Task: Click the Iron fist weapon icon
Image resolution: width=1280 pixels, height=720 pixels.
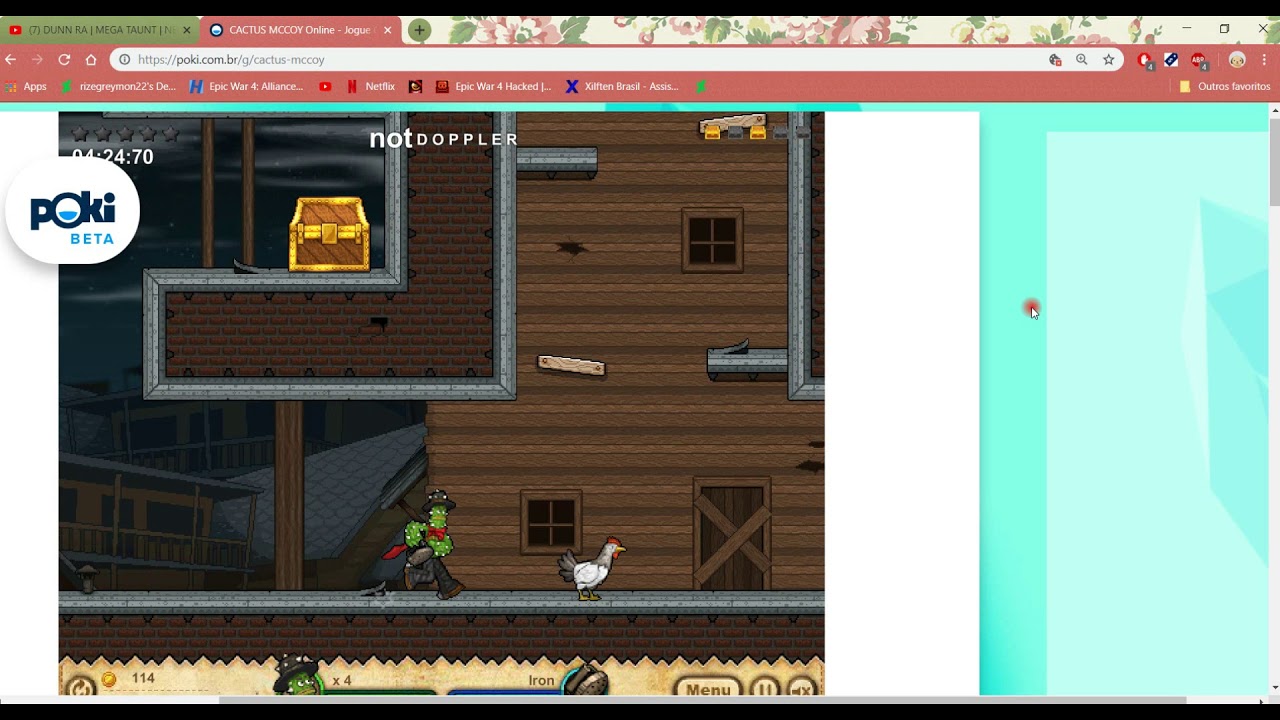Action: click(x=586, y=678)
